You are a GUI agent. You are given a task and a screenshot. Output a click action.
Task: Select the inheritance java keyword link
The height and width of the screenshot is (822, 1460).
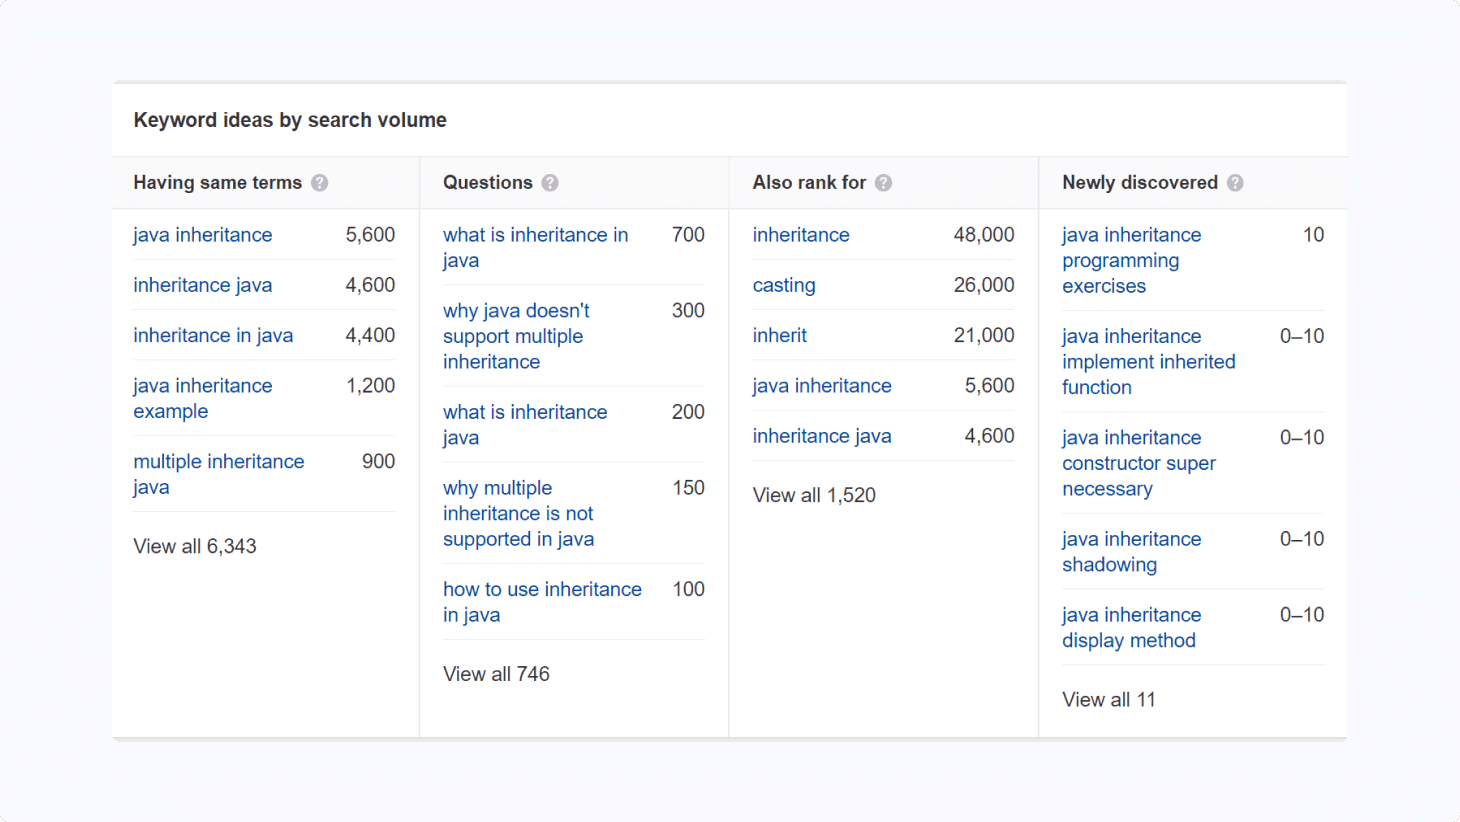point(202,285)
